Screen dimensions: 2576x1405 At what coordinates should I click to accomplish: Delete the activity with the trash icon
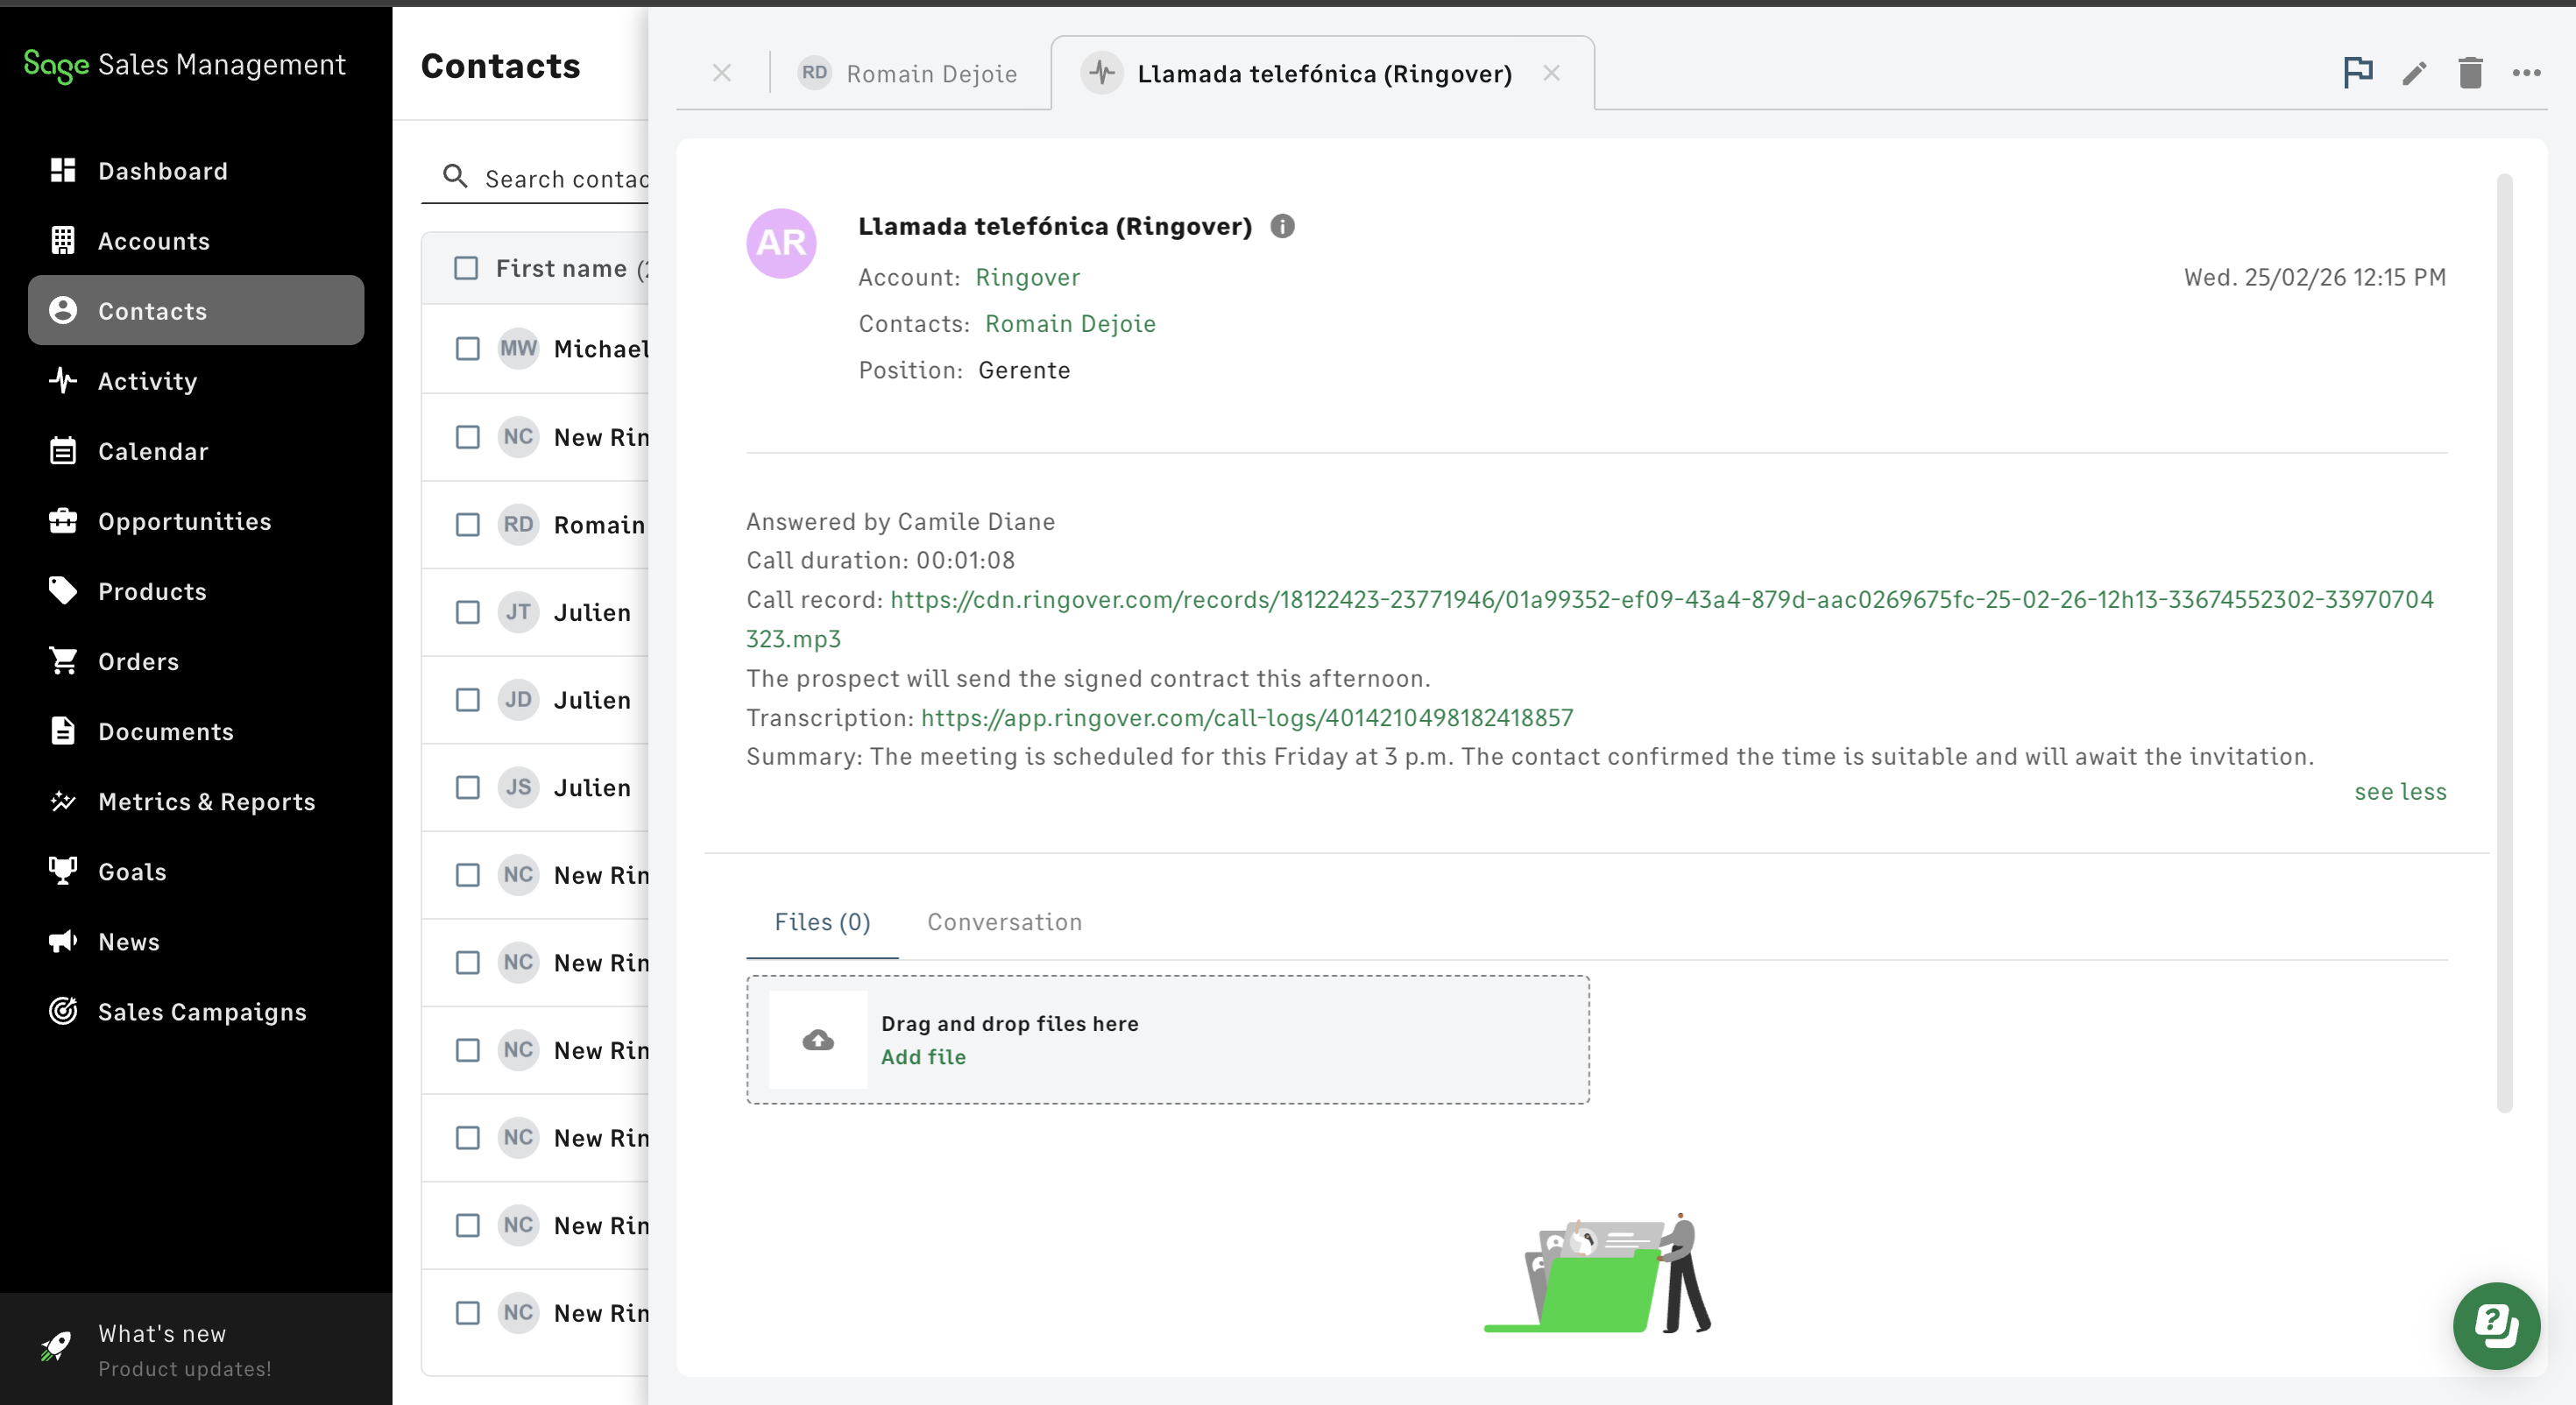pyautogui.click(x=2470, y=73)
